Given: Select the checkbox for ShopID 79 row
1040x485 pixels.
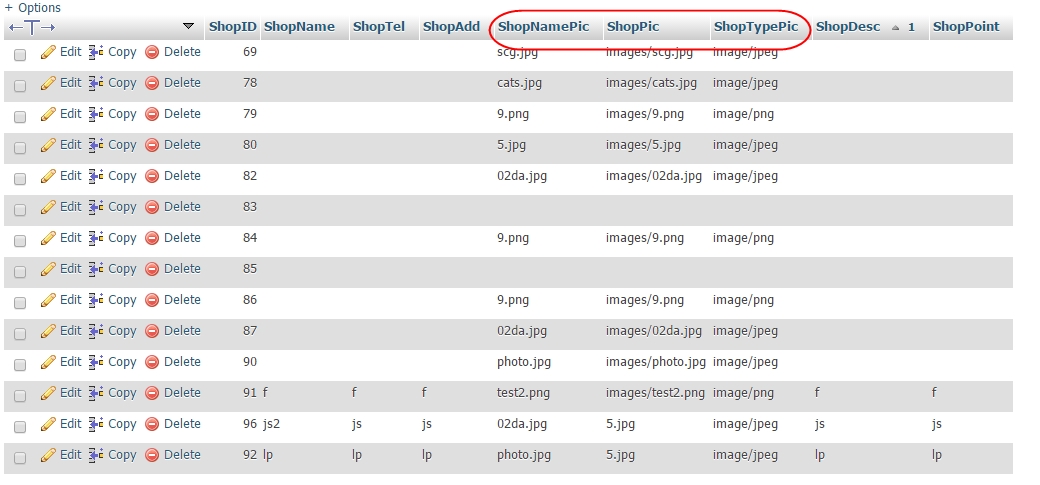Looking at the screenshot, I should [20, 117].
